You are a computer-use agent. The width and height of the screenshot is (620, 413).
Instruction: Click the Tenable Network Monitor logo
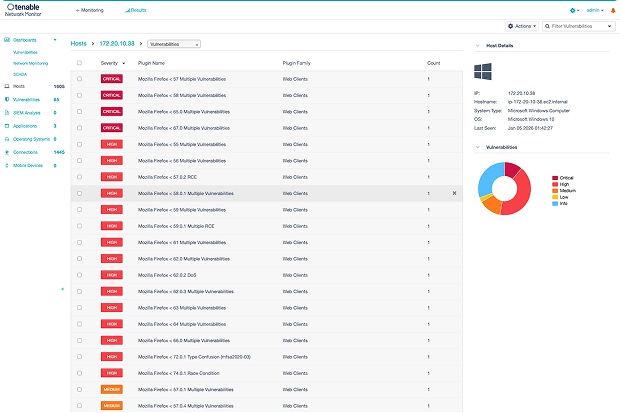(x=23, y=10)
